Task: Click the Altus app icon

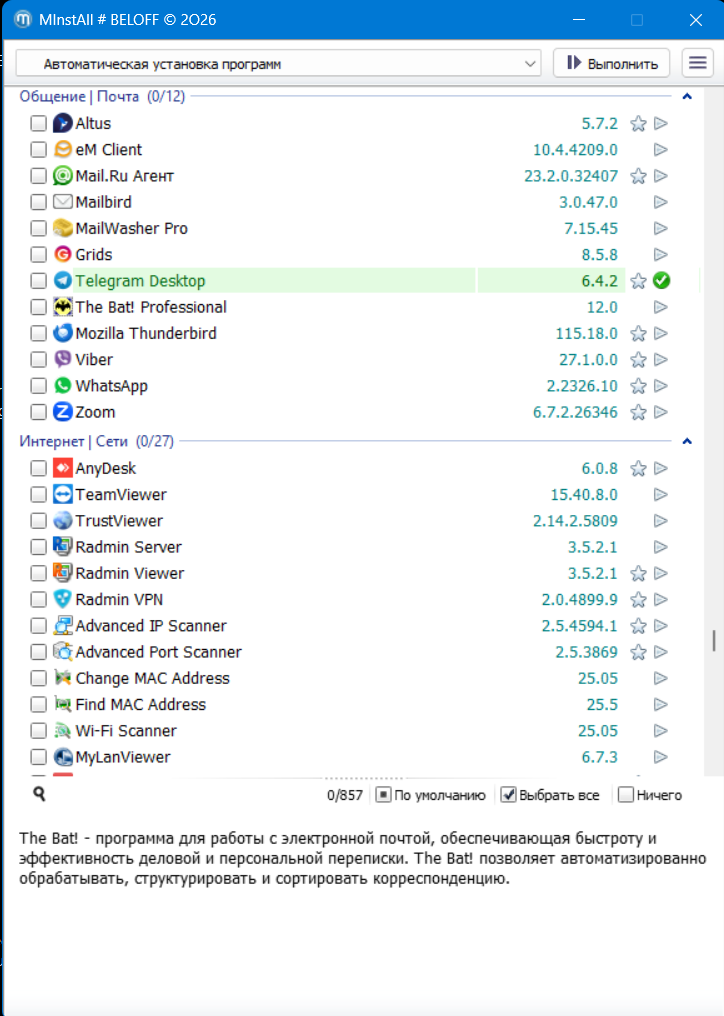Action: tap(62, 123)
